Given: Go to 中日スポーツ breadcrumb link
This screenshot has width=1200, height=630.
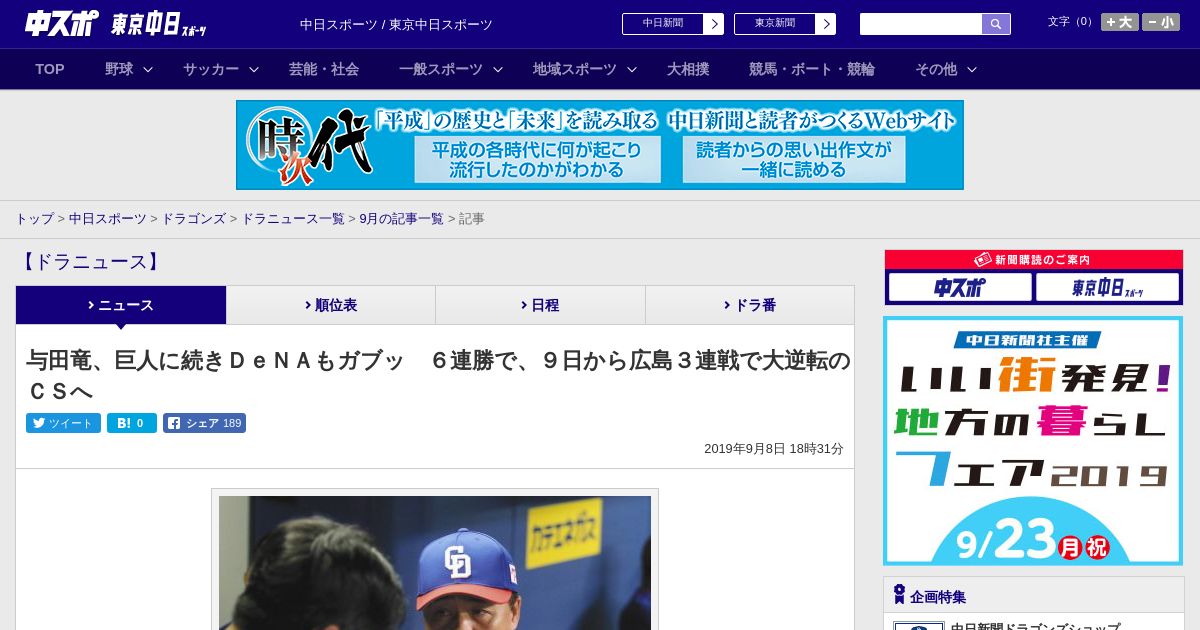Looking at the screenshot, I should pos(108,218).
